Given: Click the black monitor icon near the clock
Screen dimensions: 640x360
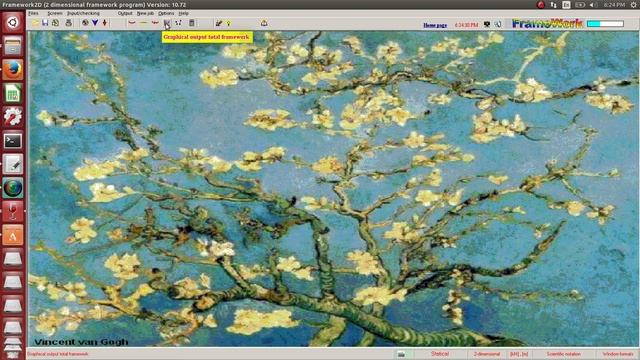Looking at the screenshot, I should [x=487, y=24].
